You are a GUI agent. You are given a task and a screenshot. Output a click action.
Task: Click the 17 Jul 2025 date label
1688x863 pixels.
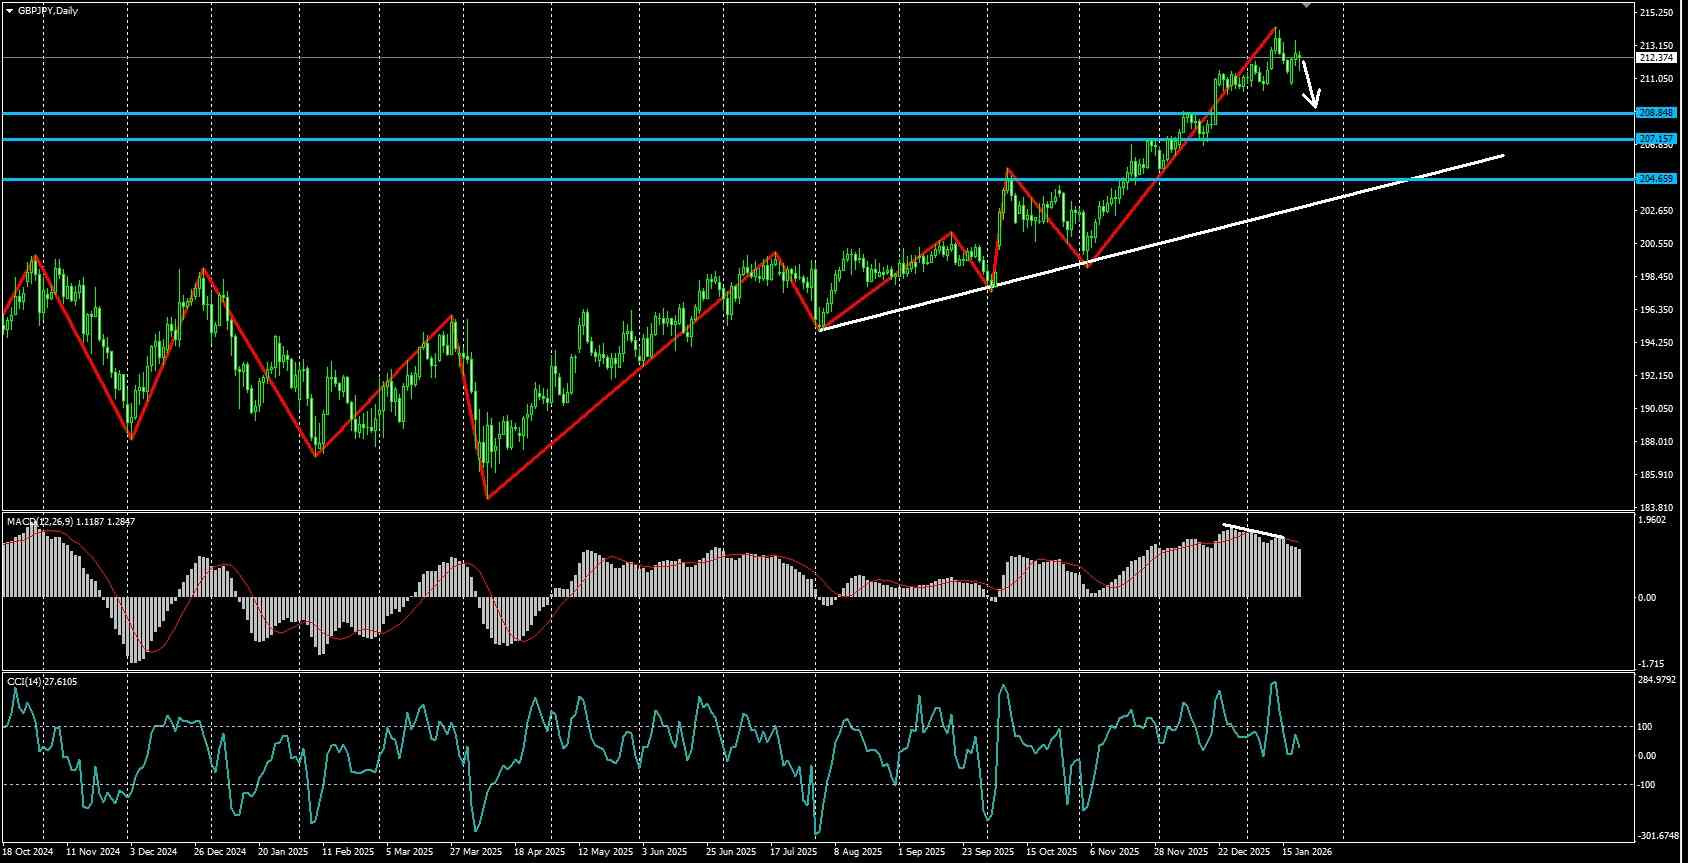click(794, 852)
